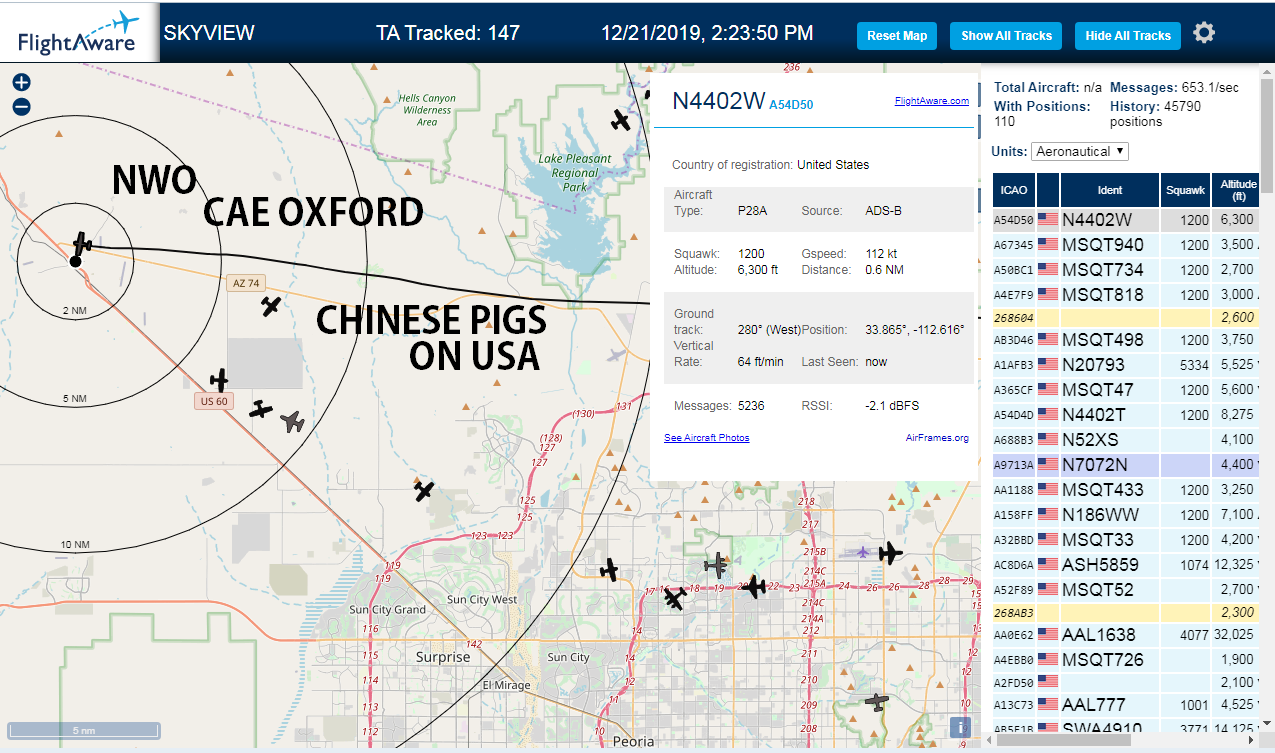The width and height of the screenshot is (1275, 753).
Task: Open the FlightAware.com link
Action: (931, 101)
